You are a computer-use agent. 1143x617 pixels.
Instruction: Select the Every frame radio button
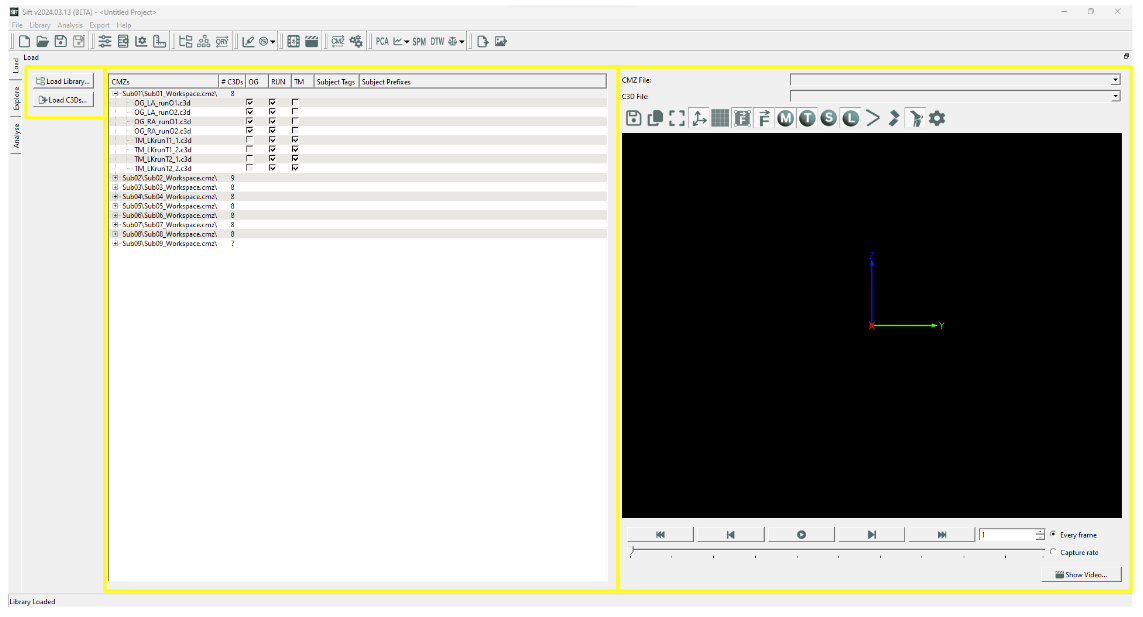pos(1053,535)
